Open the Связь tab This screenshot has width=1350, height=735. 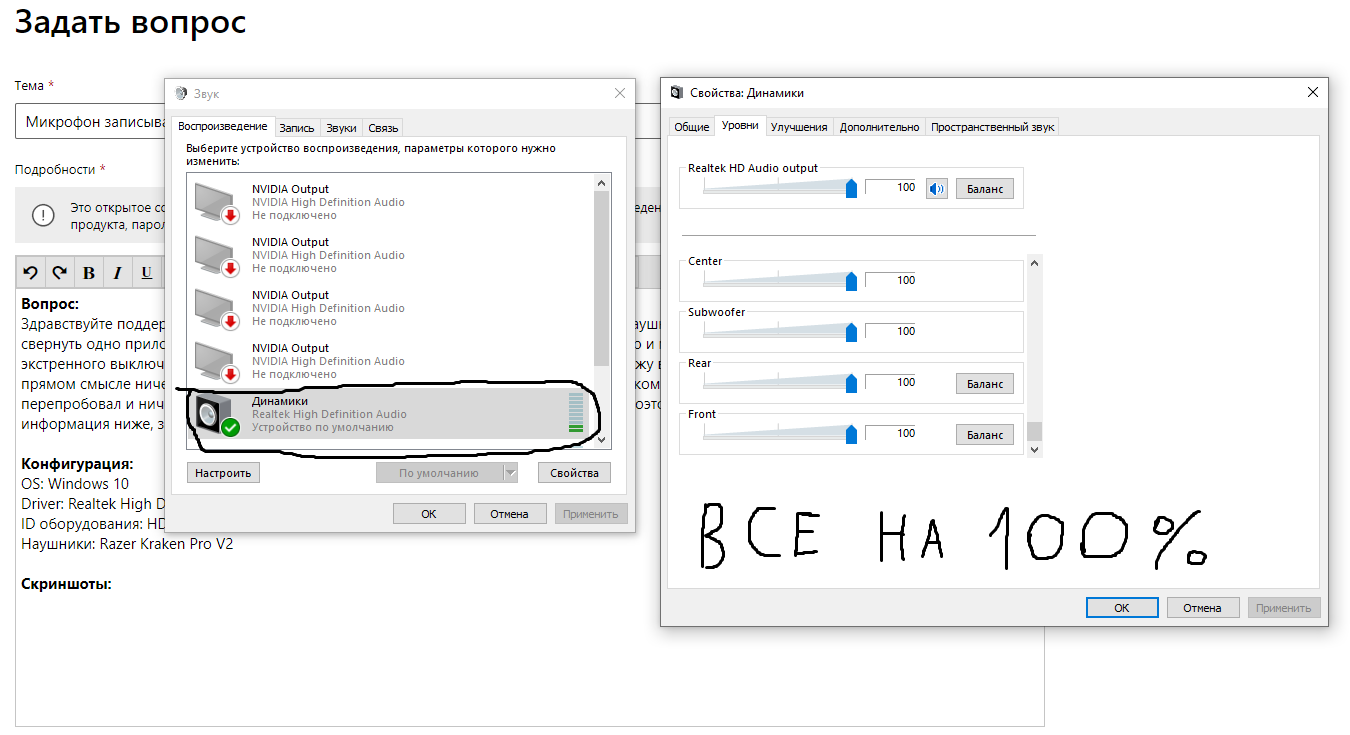click(383, 128)
